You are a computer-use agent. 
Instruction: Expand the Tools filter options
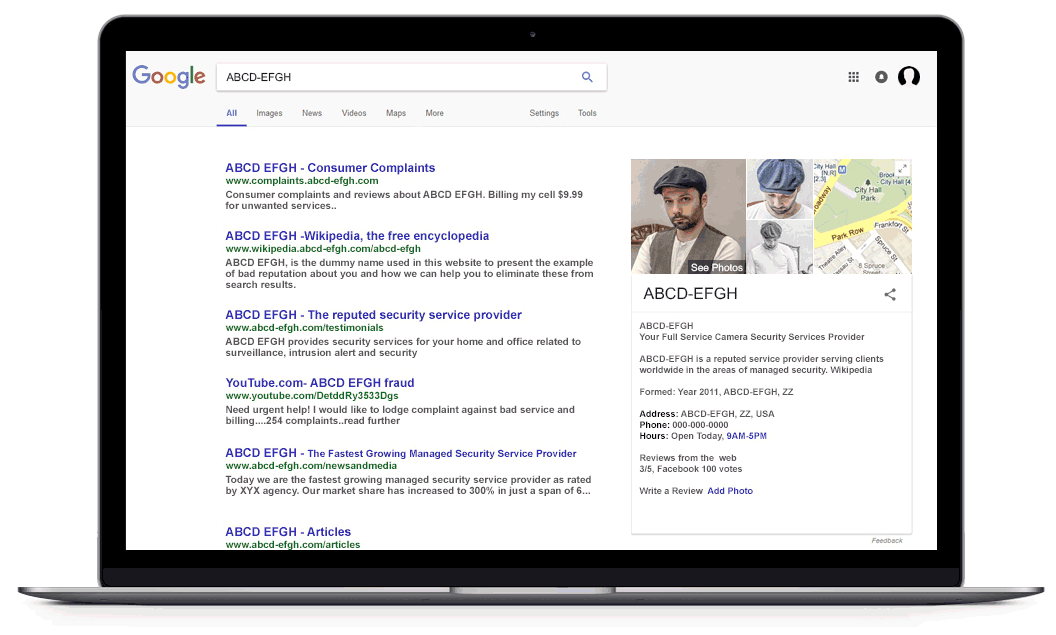click(587, 113)
